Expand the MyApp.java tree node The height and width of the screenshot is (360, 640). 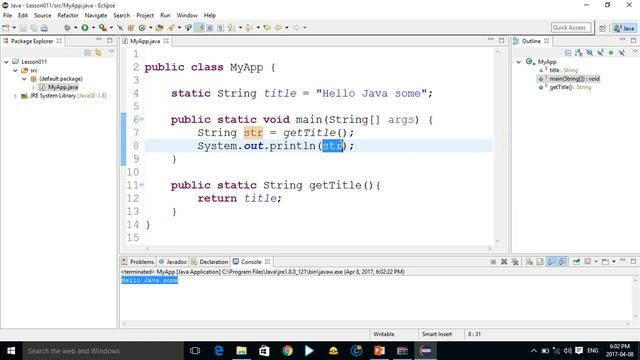point(33,87)
